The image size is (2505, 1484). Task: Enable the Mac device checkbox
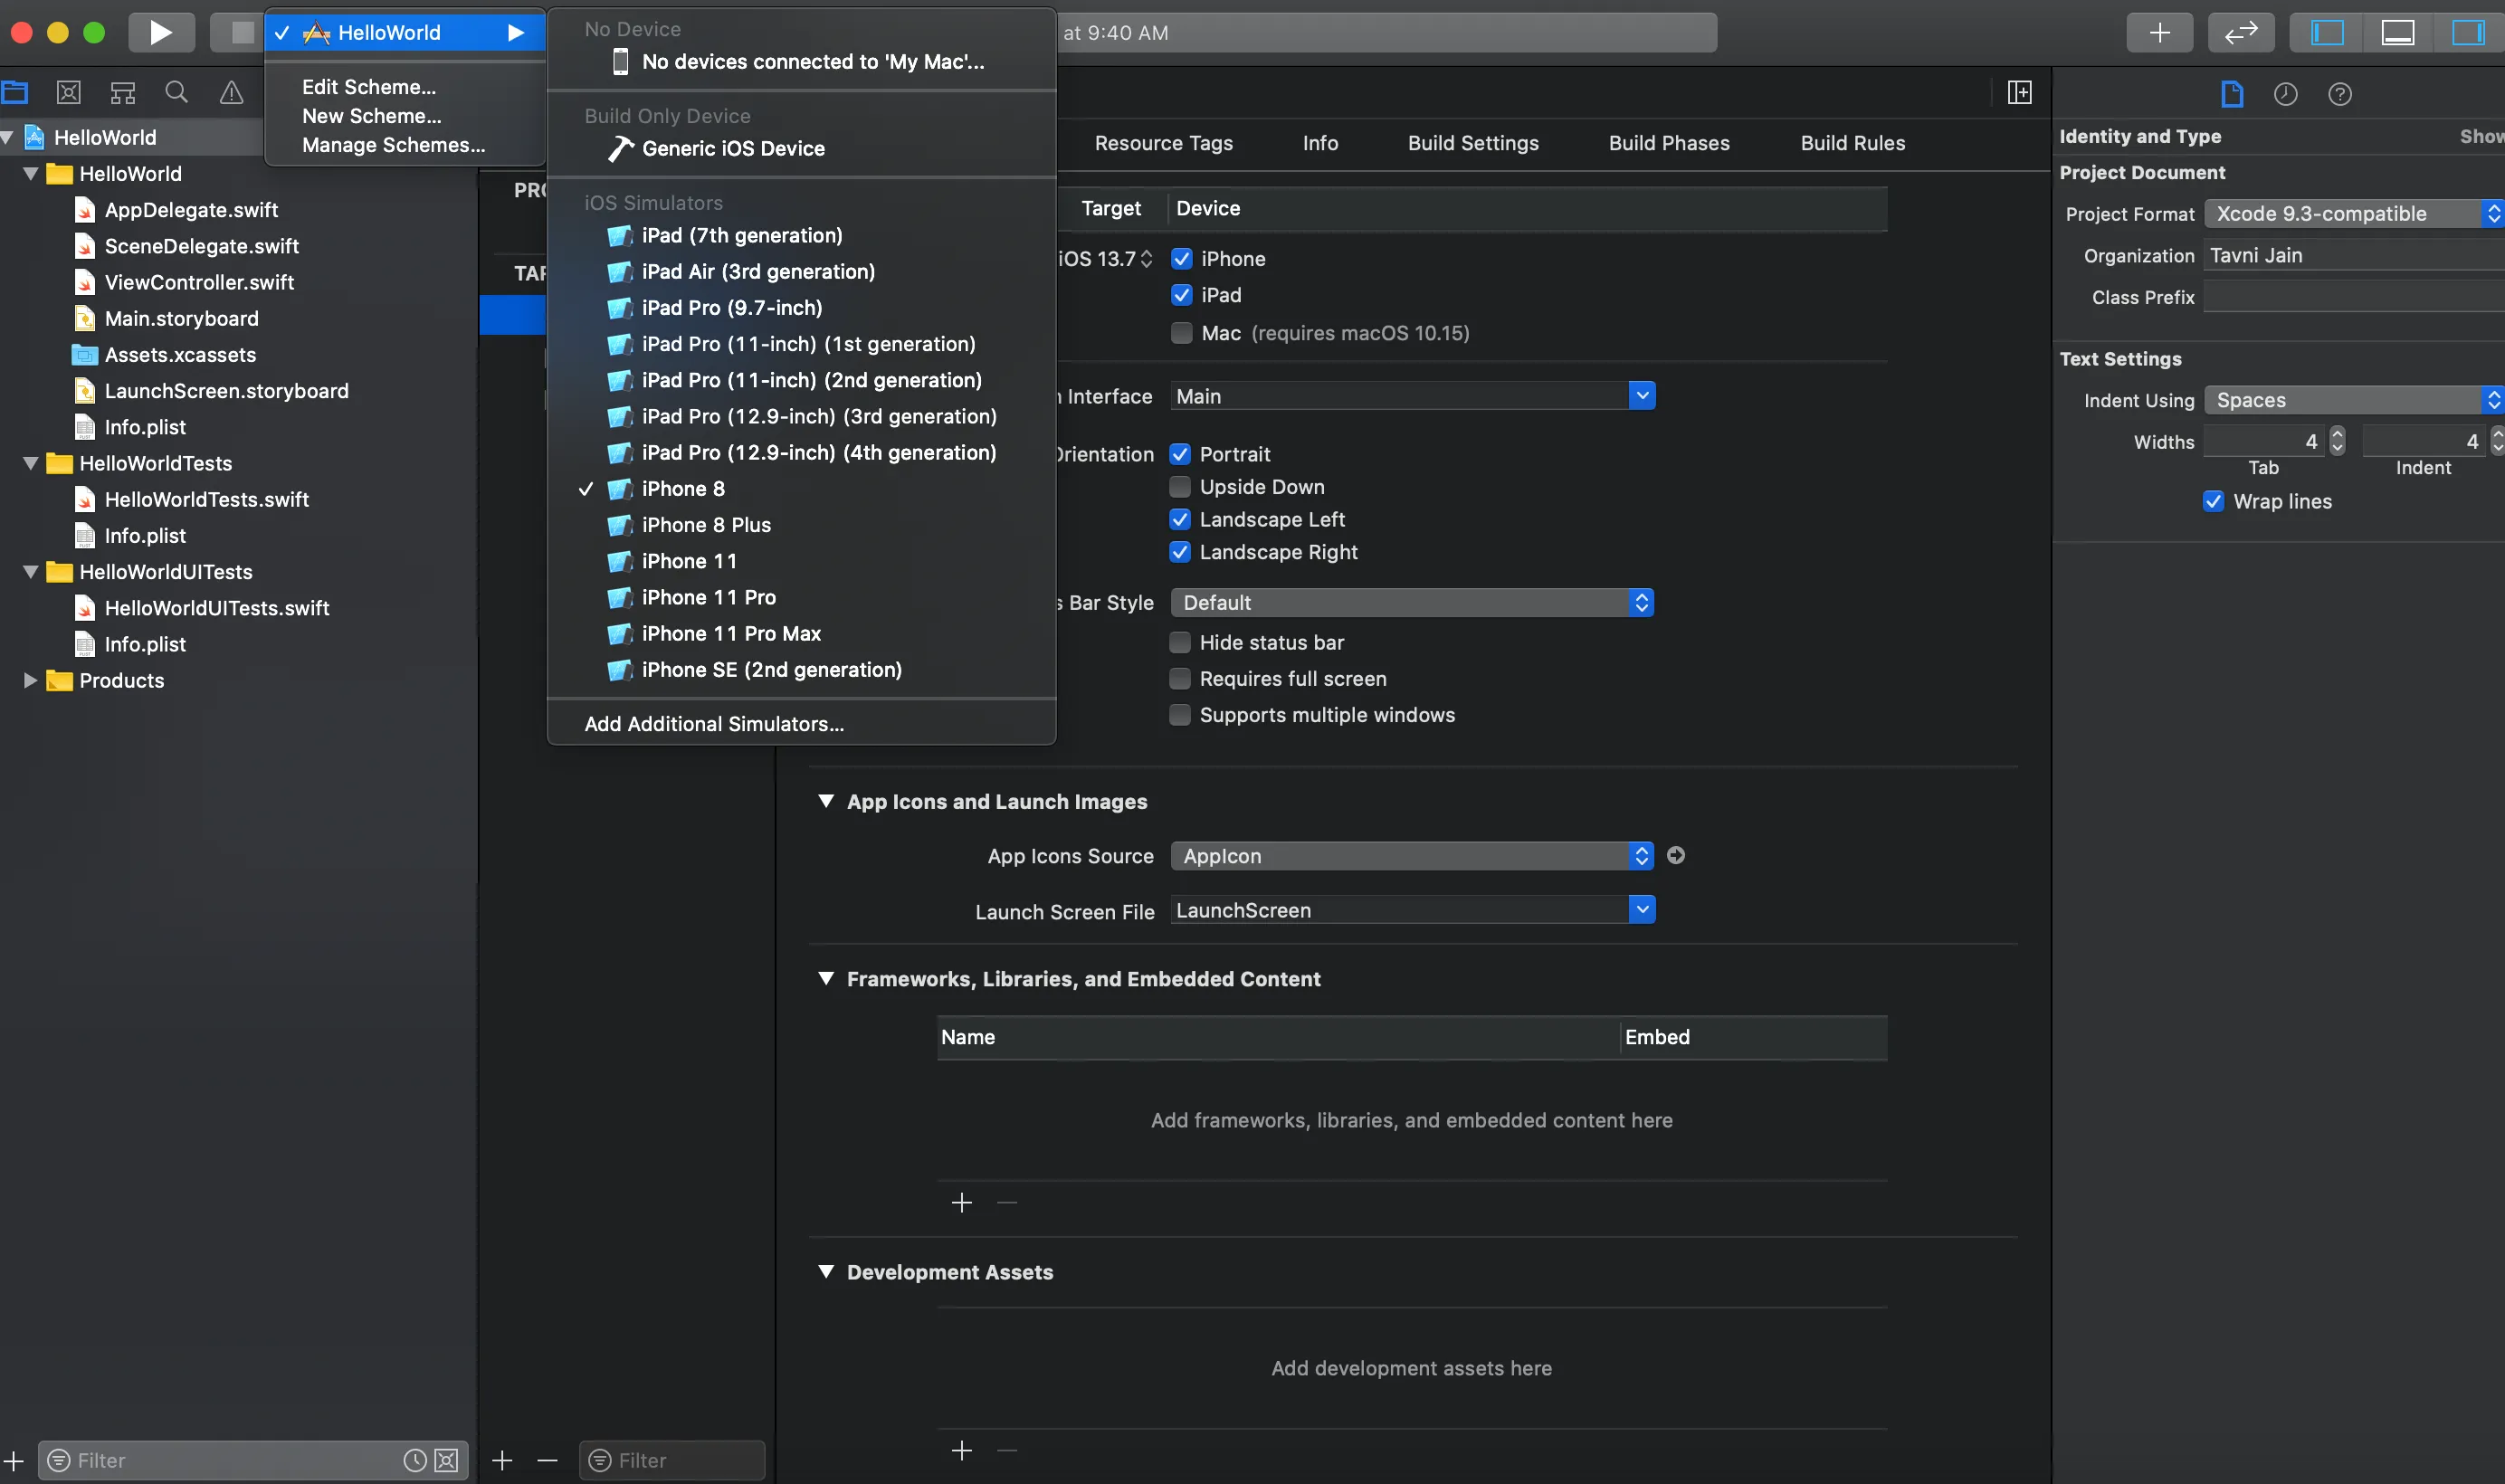tap(1181, 333)
